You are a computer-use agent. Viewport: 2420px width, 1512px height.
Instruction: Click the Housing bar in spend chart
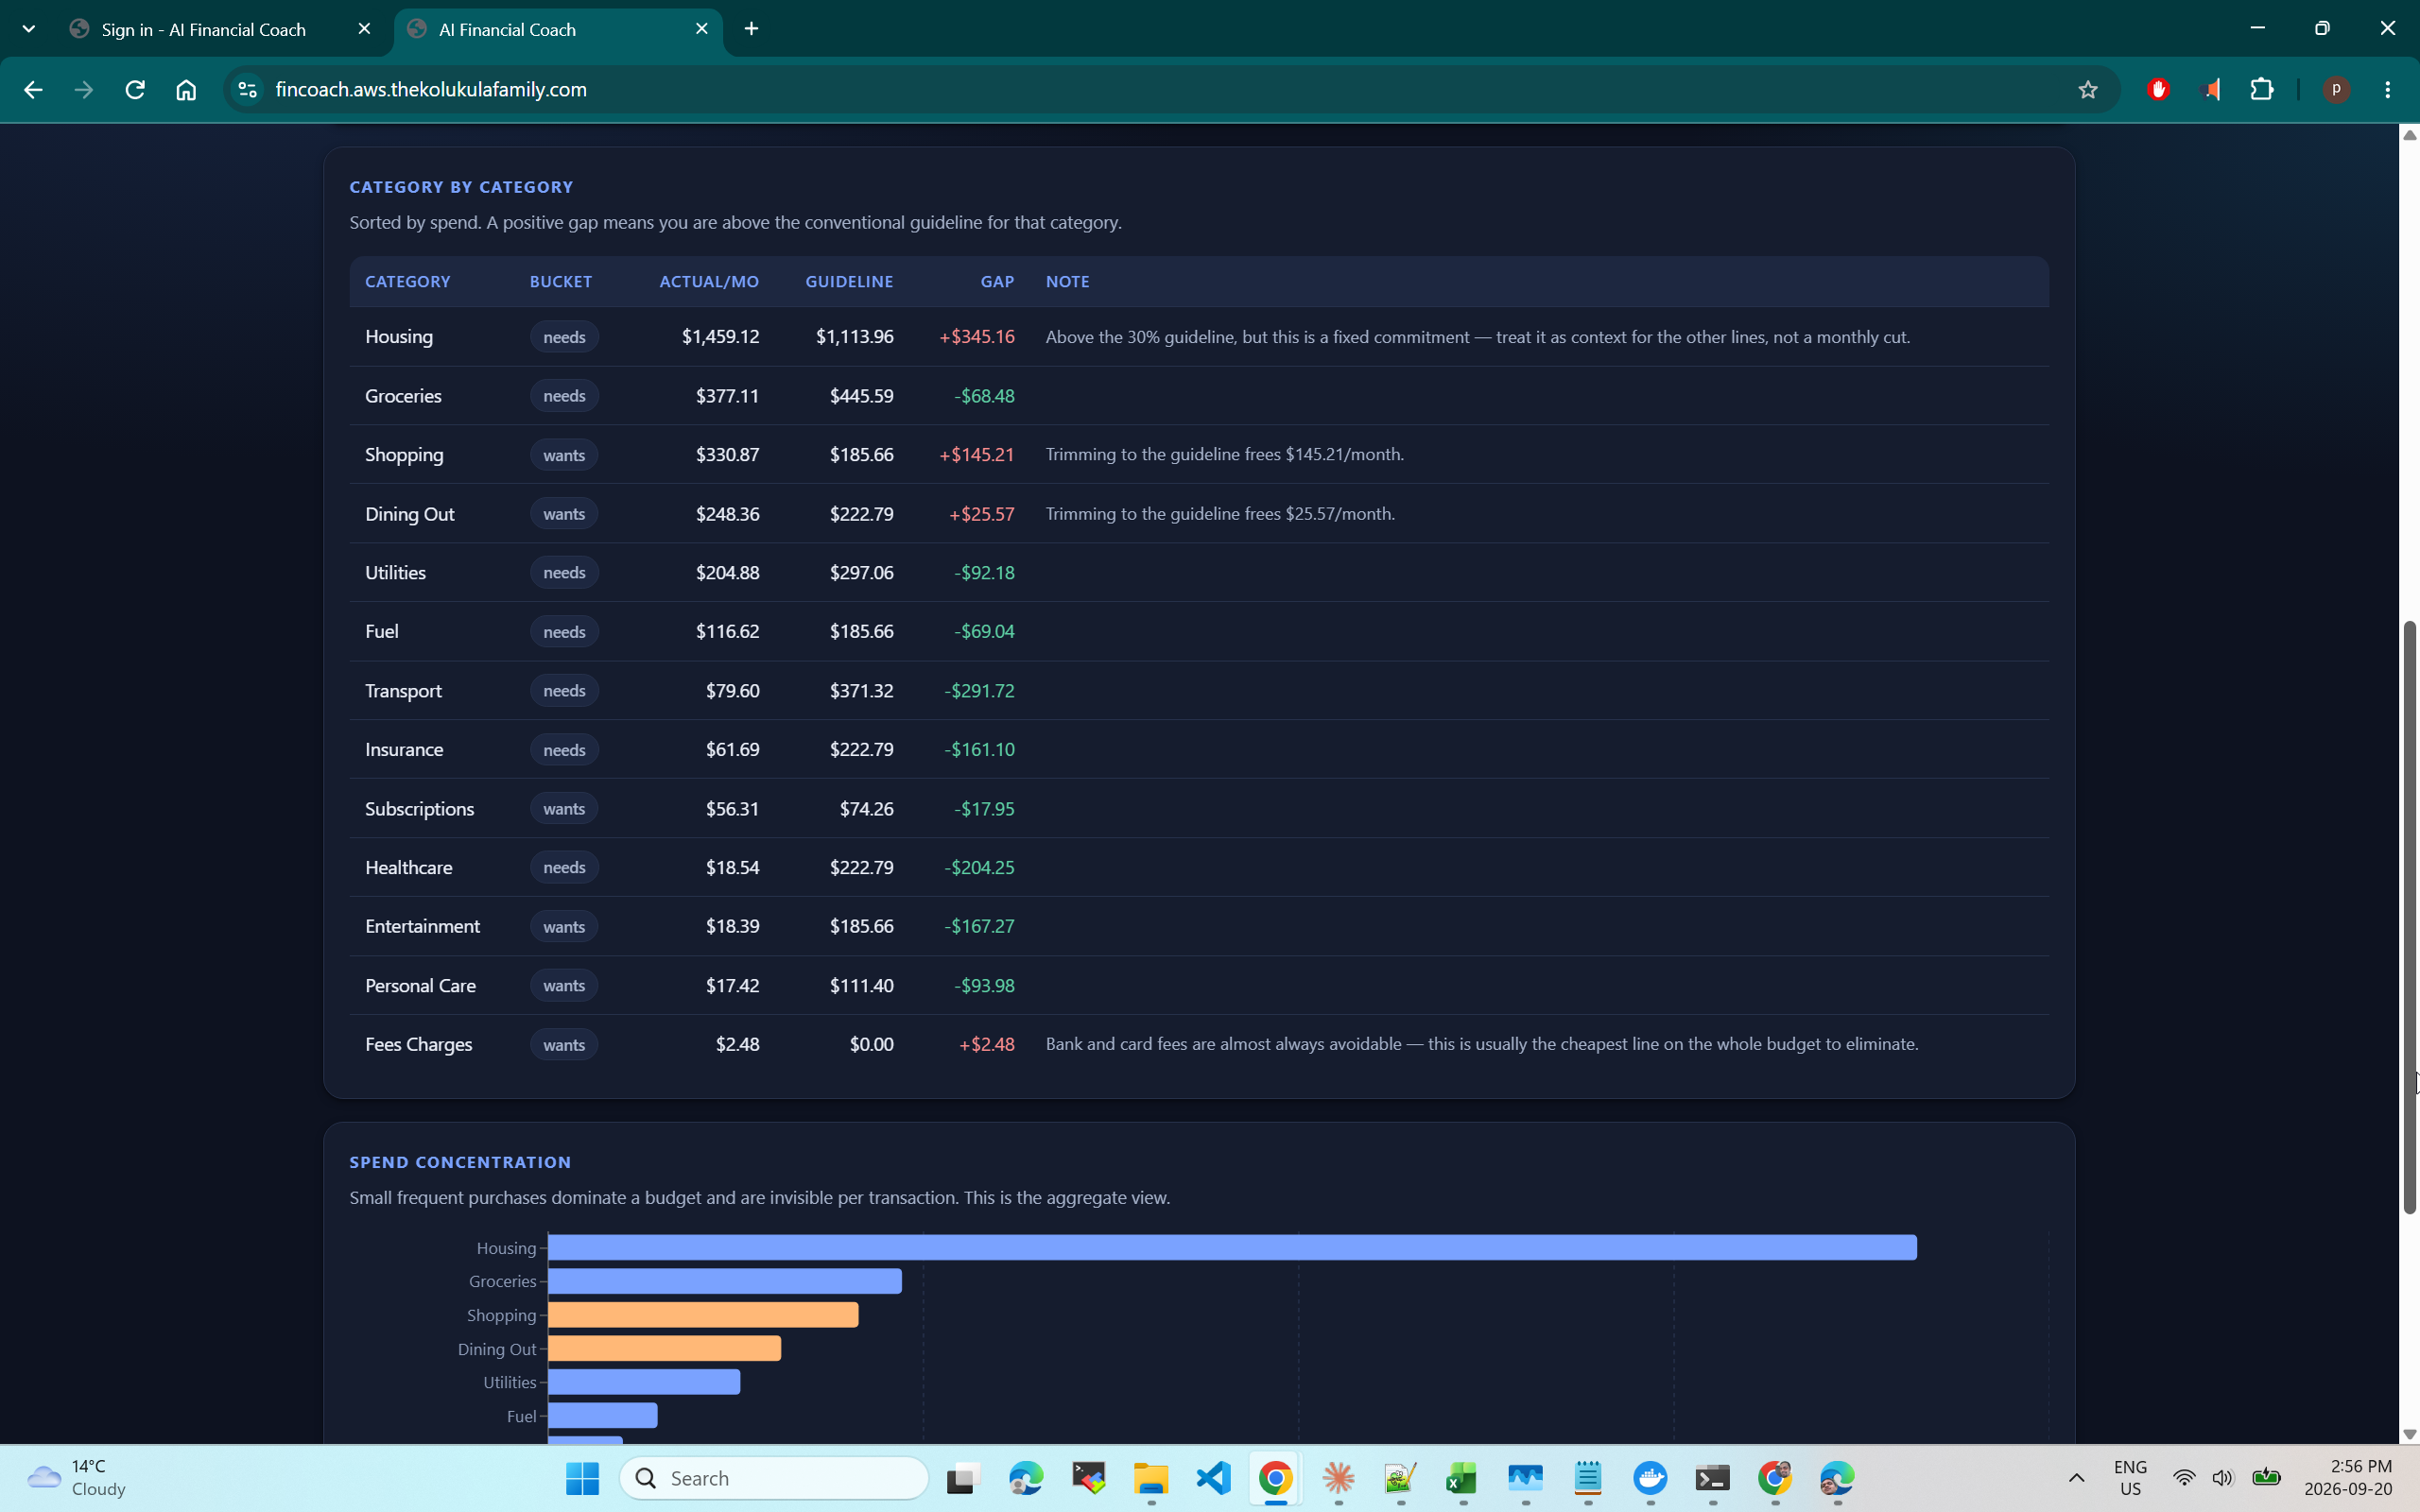point(1232,1247)
